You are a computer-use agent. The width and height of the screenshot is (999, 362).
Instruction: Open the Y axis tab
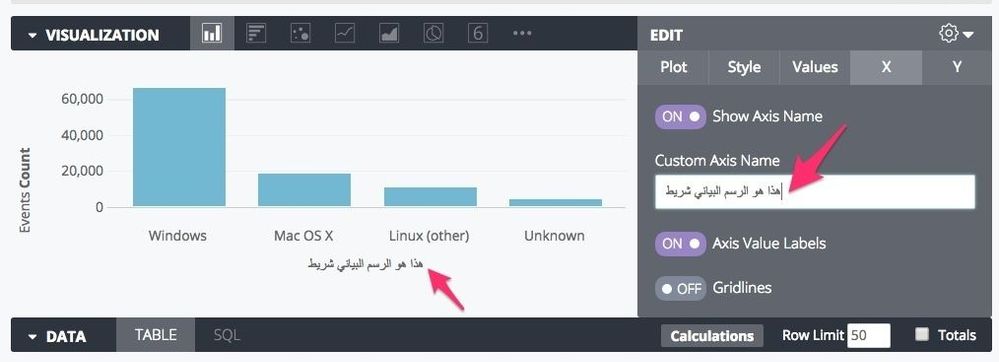[x=957, y=68]
